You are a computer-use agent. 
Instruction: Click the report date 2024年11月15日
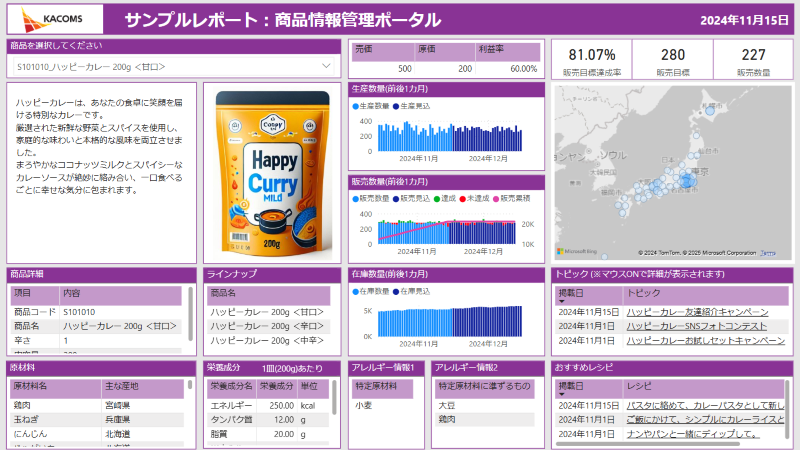pyautogui.click(x=744, y=20)
